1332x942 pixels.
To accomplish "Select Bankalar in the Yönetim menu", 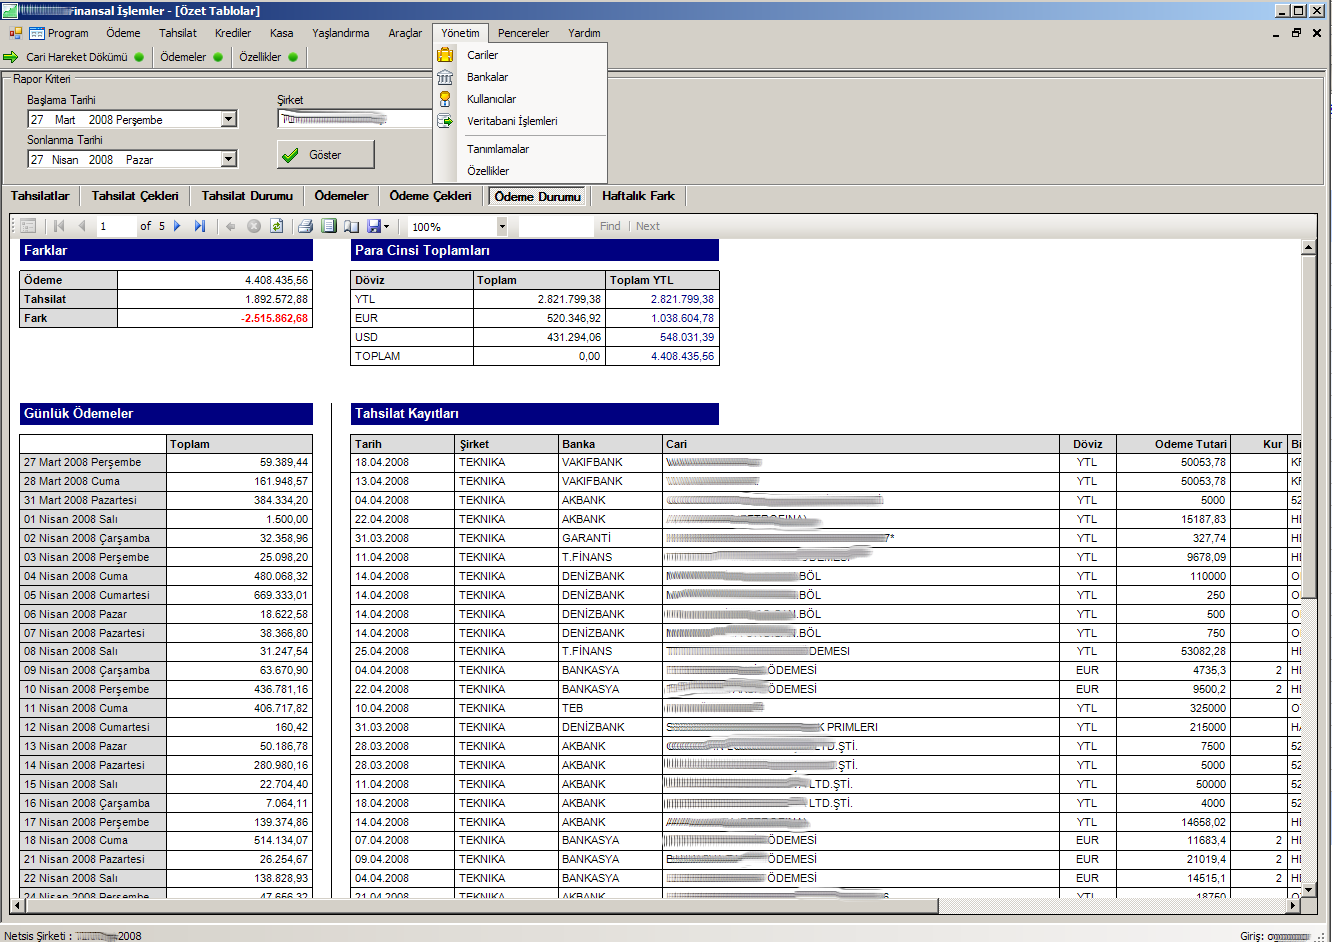I will (x=487, y=77).
